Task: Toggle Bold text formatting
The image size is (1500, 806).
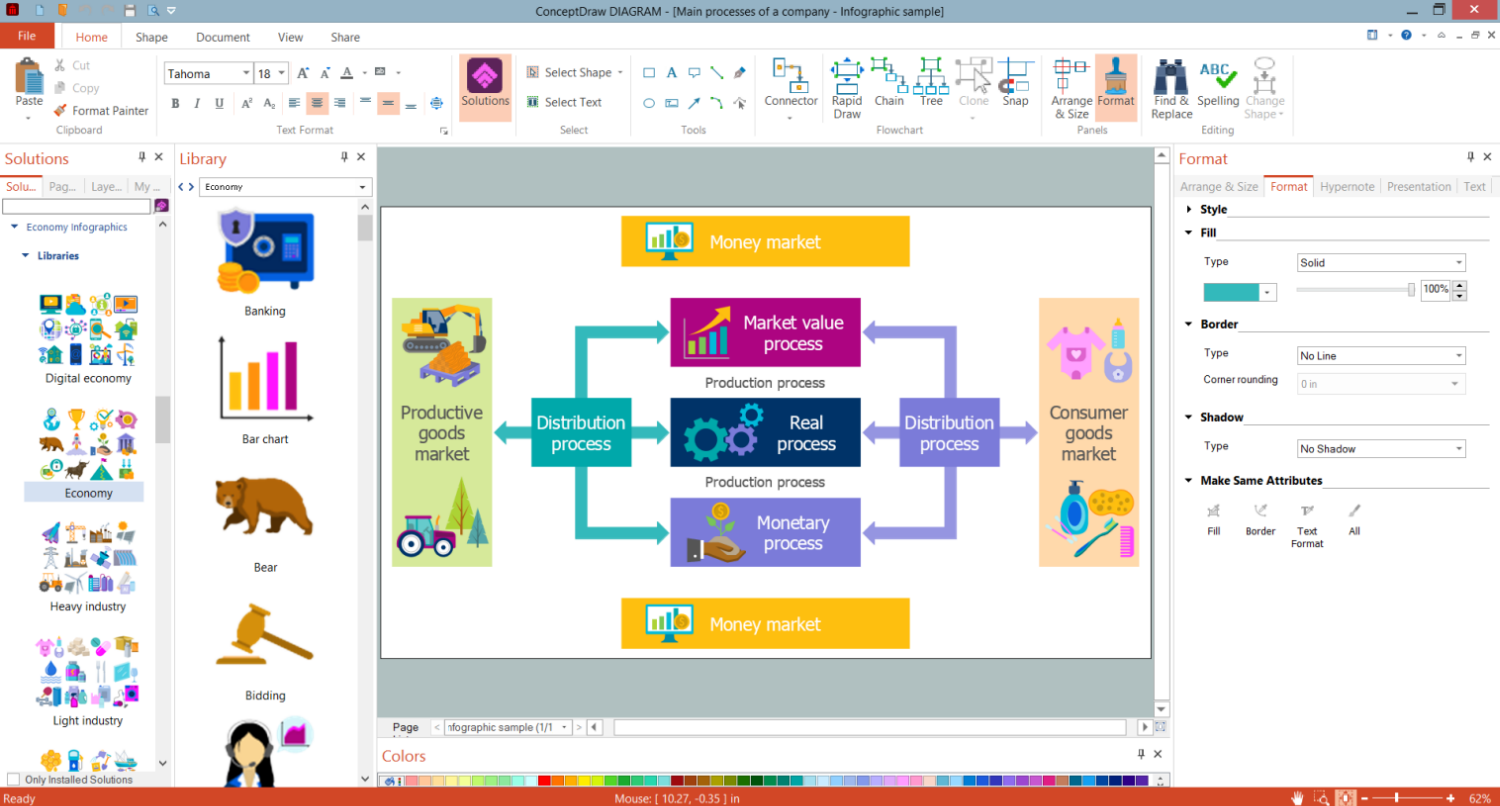Action: coord(175,103)
